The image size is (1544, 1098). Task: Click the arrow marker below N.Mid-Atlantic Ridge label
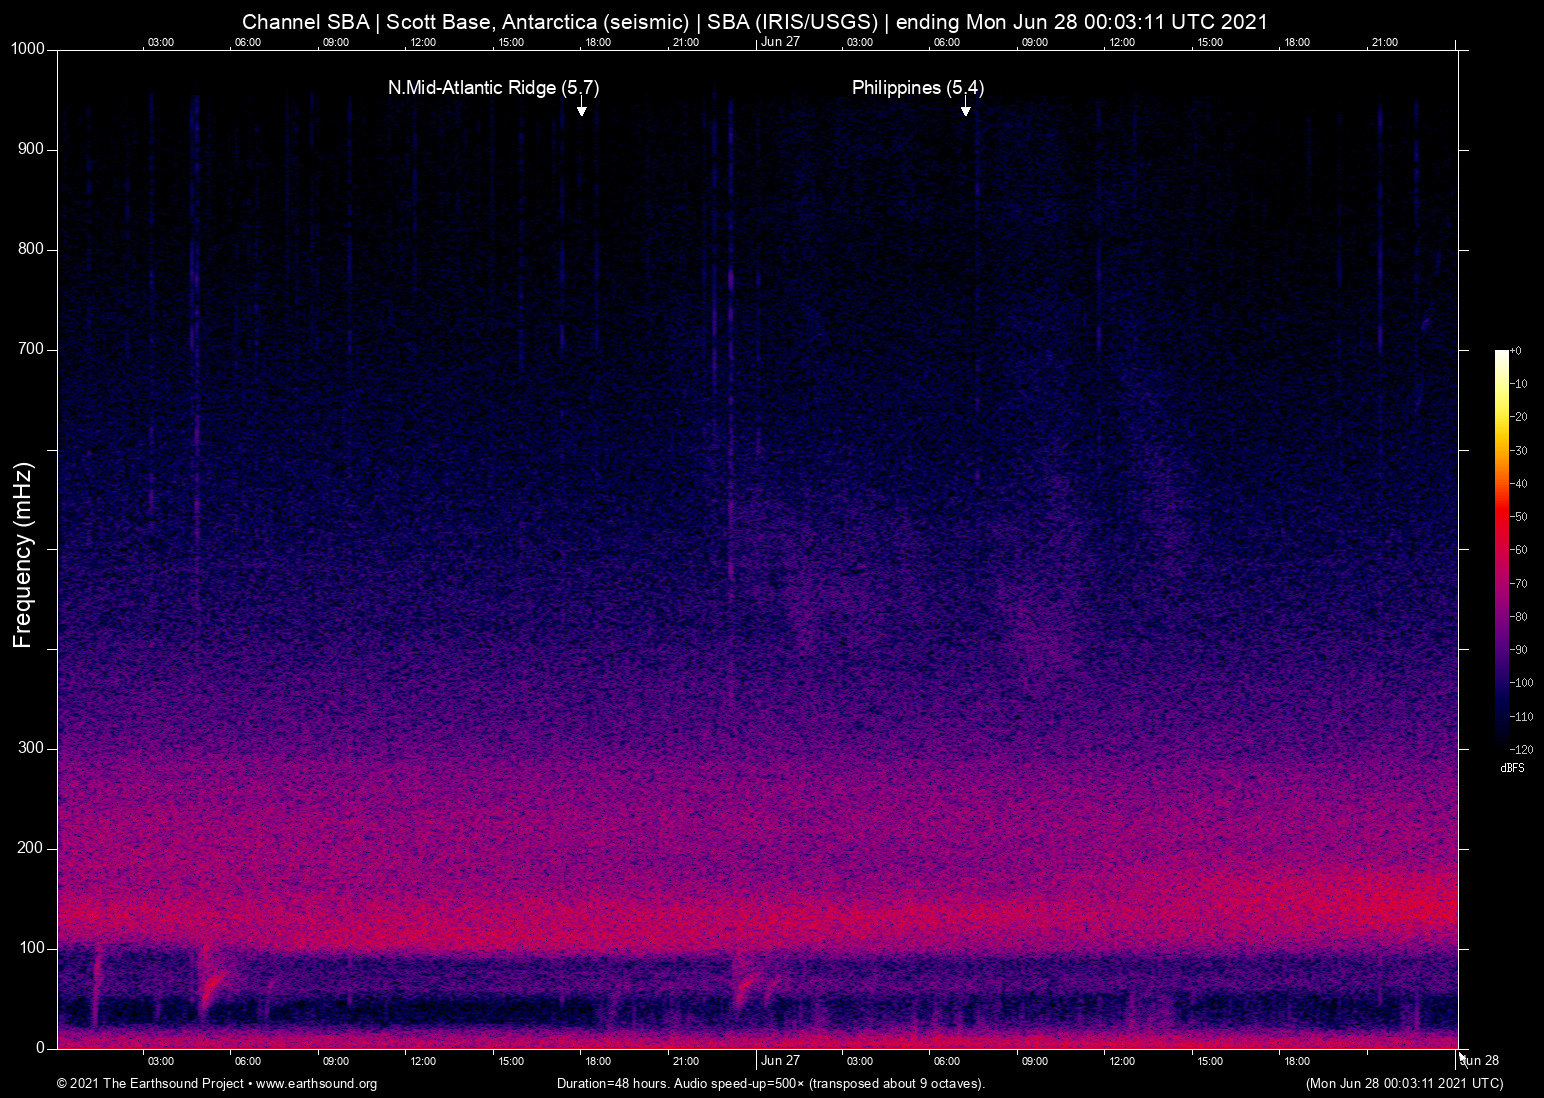click(x=581, y=108)
